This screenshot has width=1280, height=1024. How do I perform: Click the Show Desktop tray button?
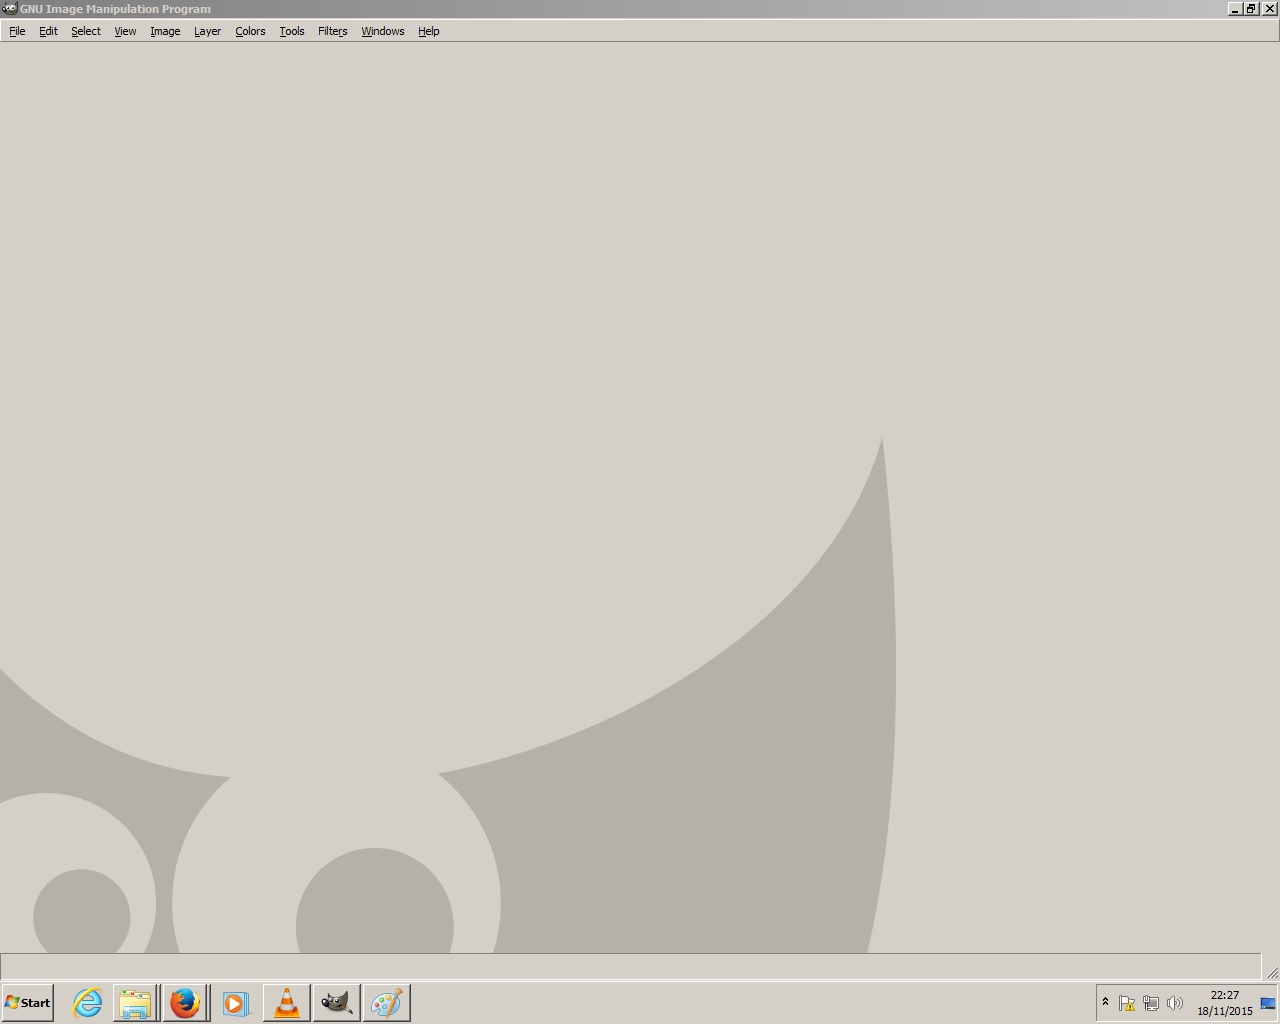(x=1268, y=1003)
